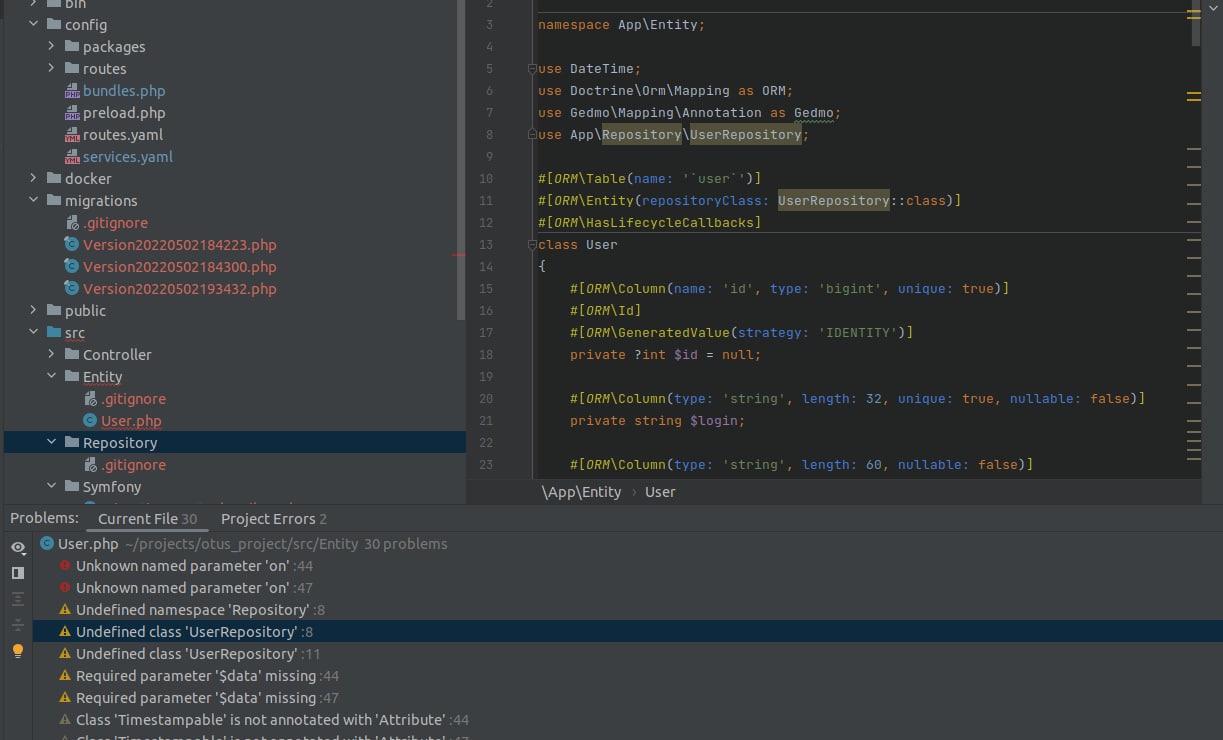Click the User.php class icon in Problems panel
The height and width of the screenshot is (740, 1223).
47,544
